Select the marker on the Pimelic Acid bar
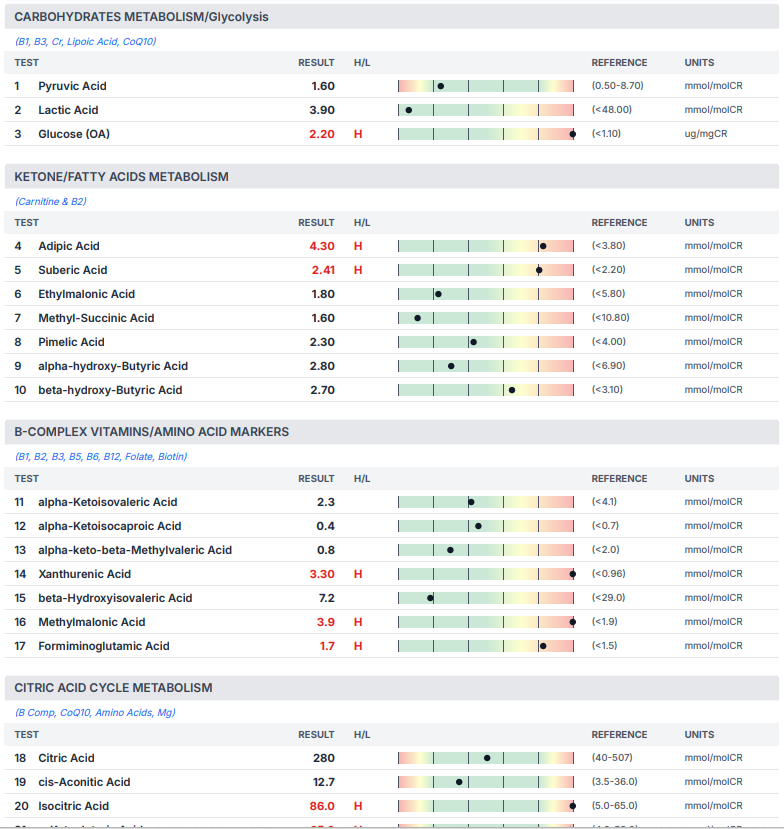The image size is (784, 829). pos(473,342)
